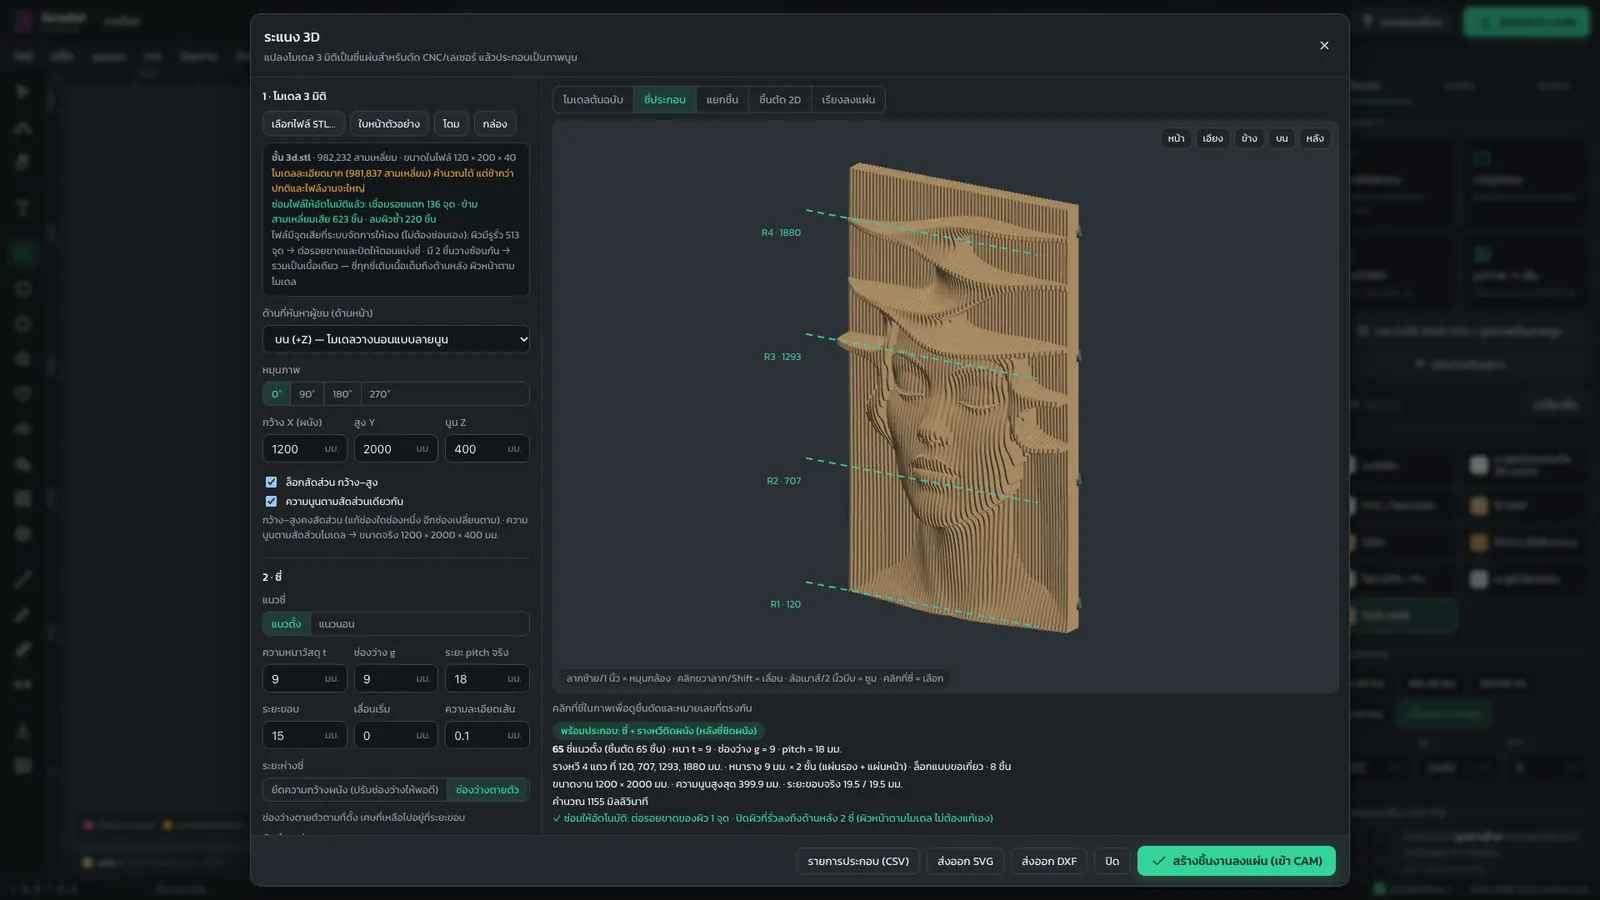Click the ระยะขอบ field showing 15
The height and width of the screenshot is (900, 1600).
tap(304, 736)
